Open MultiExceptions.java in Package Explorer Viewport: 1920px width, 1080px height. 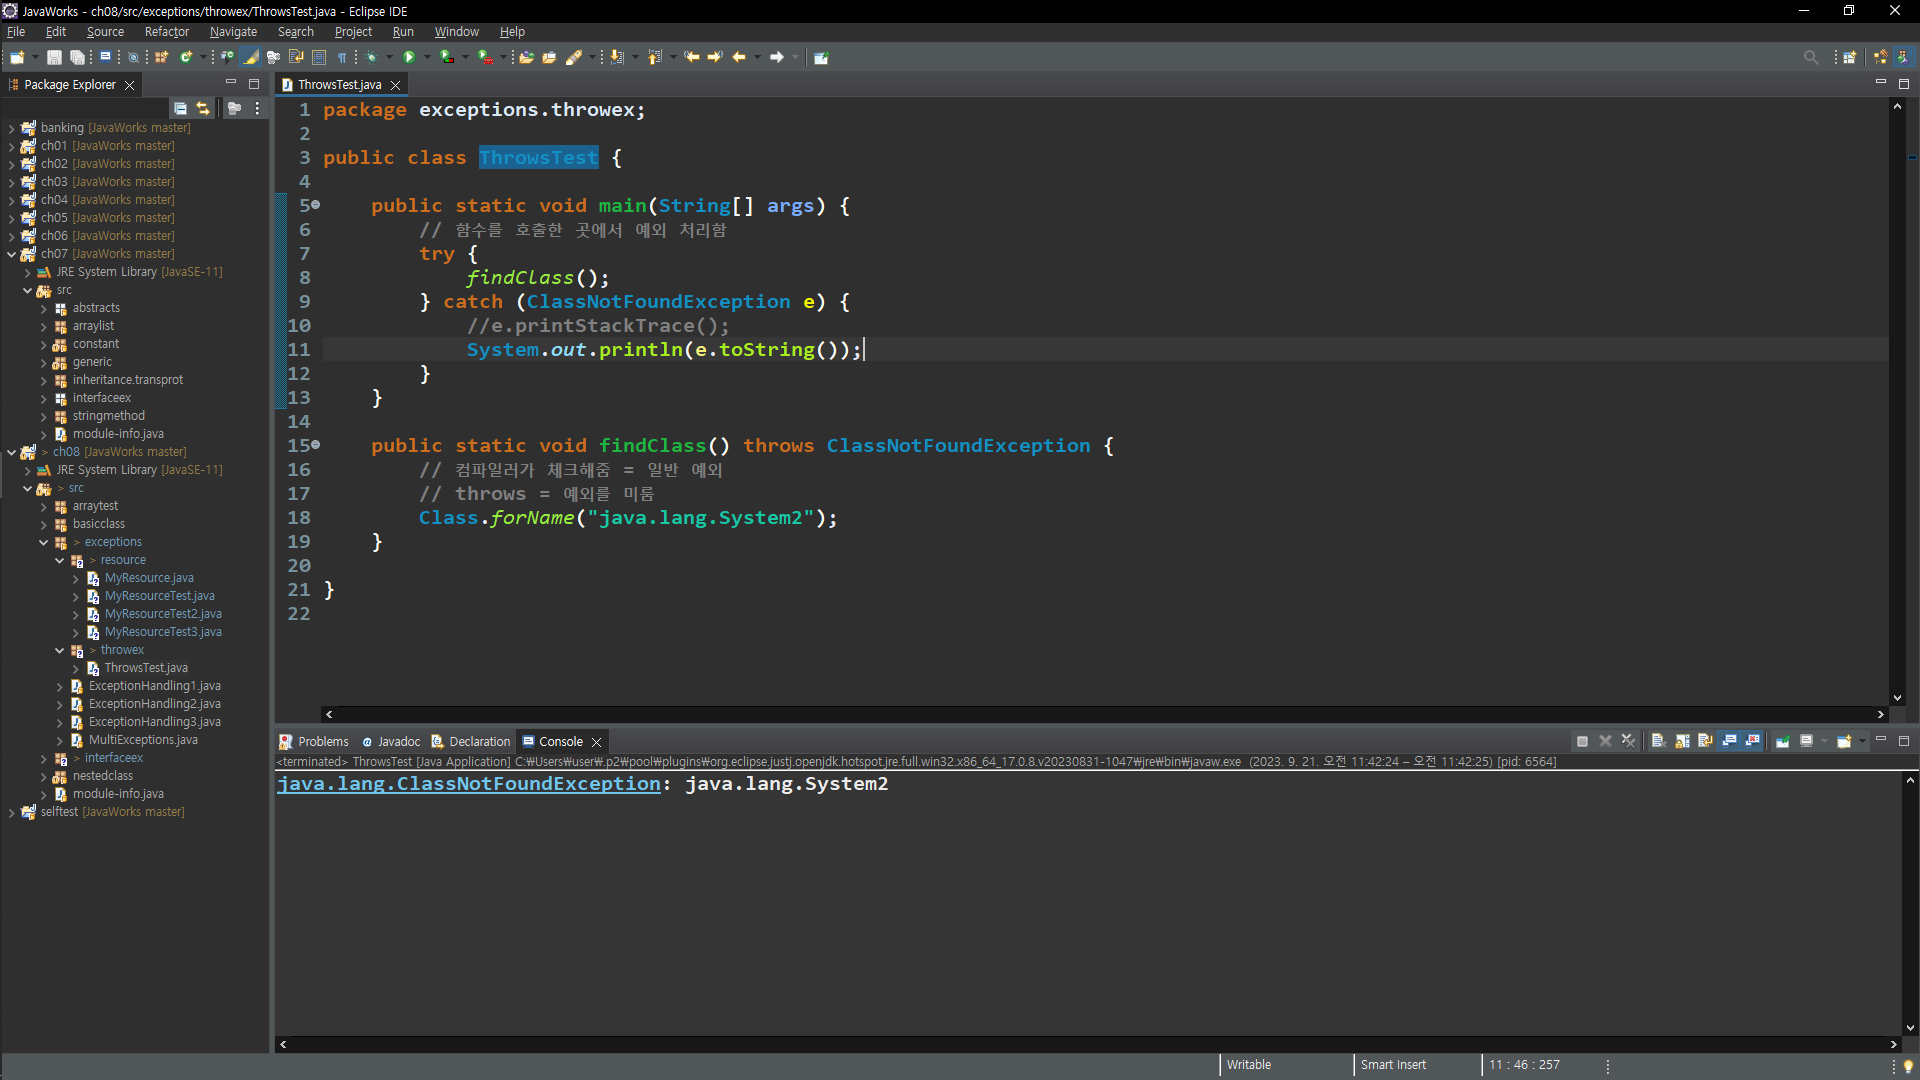pyautogui.click(x=143, y=740)
